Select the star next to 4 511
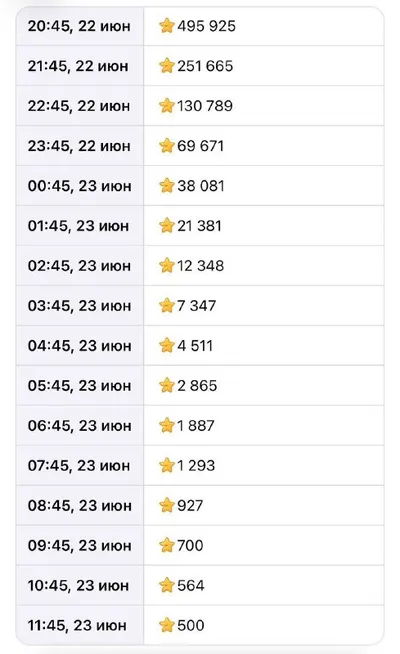The width and height of the screenshot is (400, 654). pyautogui.click(x=166, y=346)
